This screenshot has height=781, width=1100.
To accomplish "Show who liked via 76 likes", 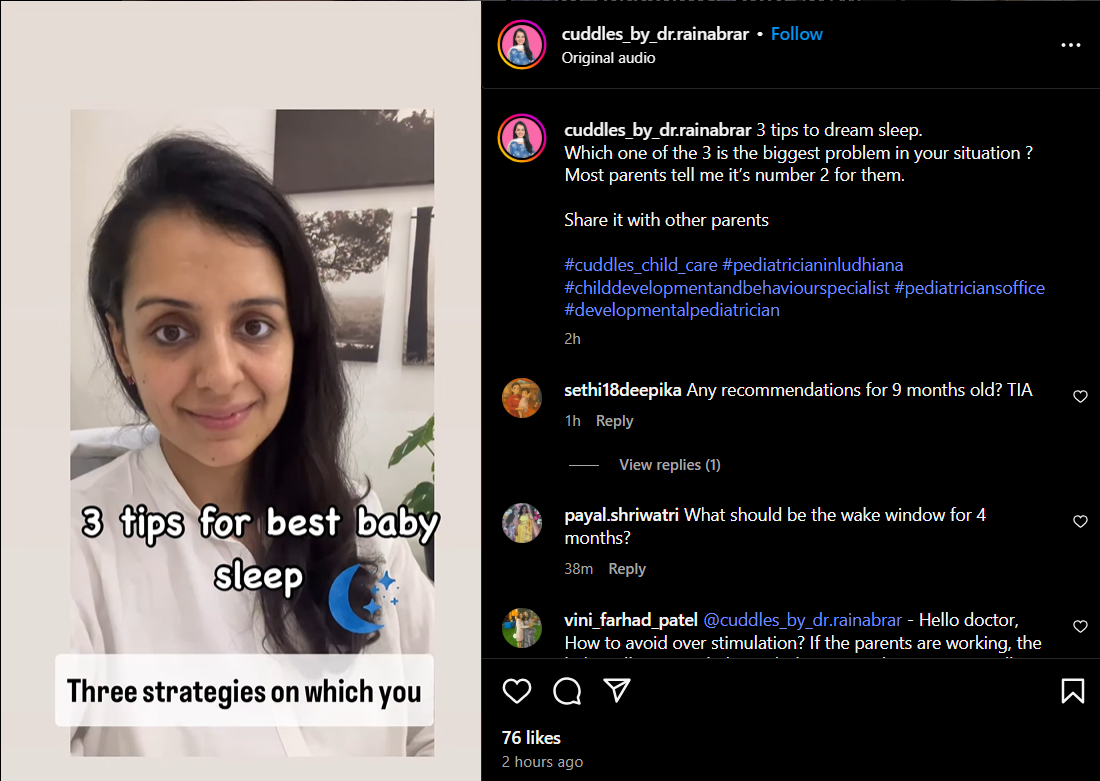I will click(x=531, y=737).
